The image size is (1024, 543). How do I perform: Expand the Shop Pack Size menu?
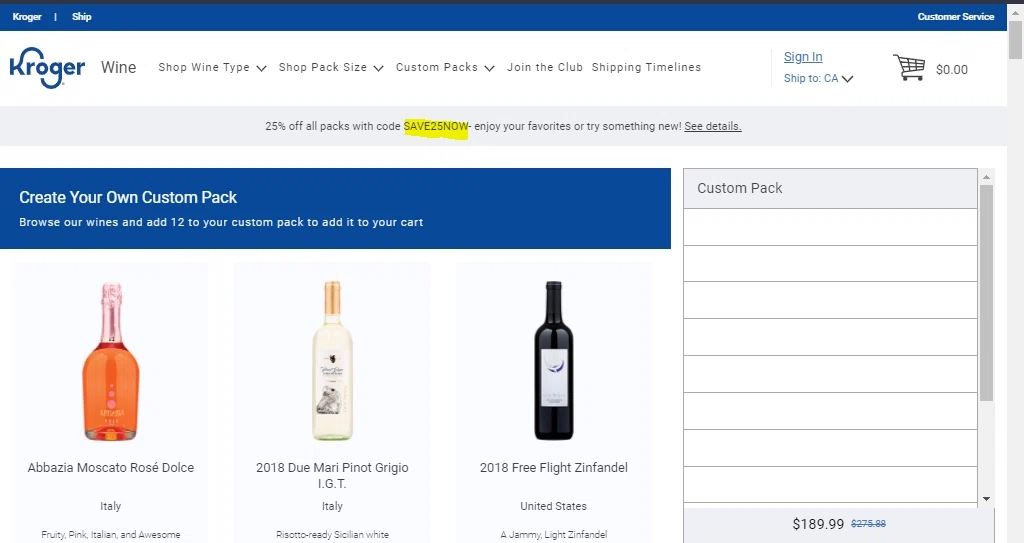[x=331, y=68]
